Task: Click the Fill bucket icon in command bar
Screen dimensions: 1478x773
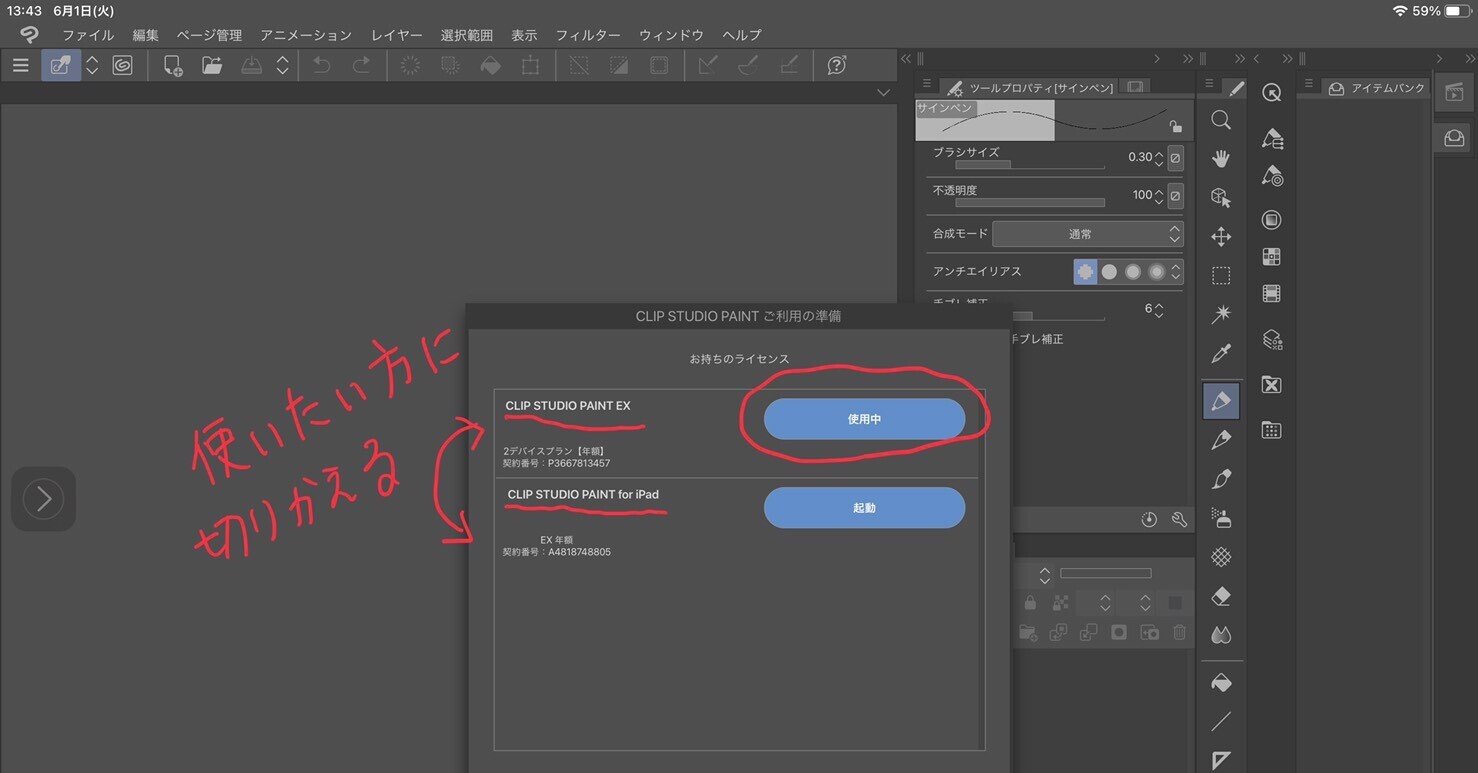Action: coord(490,66)
